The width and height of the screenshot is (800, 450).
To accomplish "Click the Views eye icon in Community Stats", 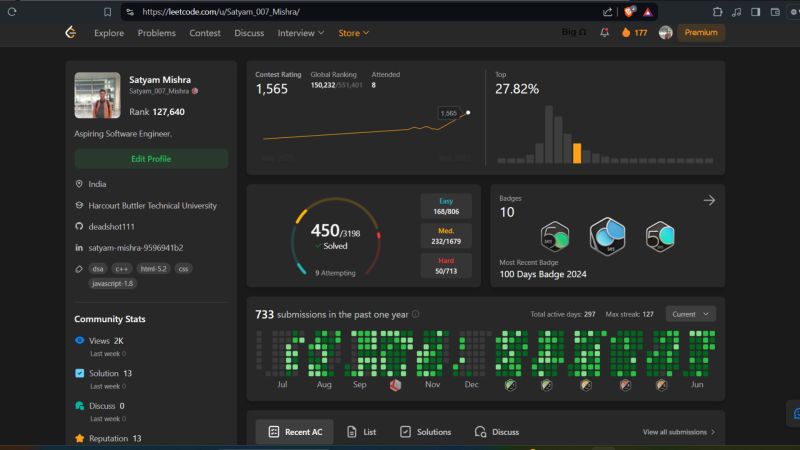I will click(x=80, y=340).
